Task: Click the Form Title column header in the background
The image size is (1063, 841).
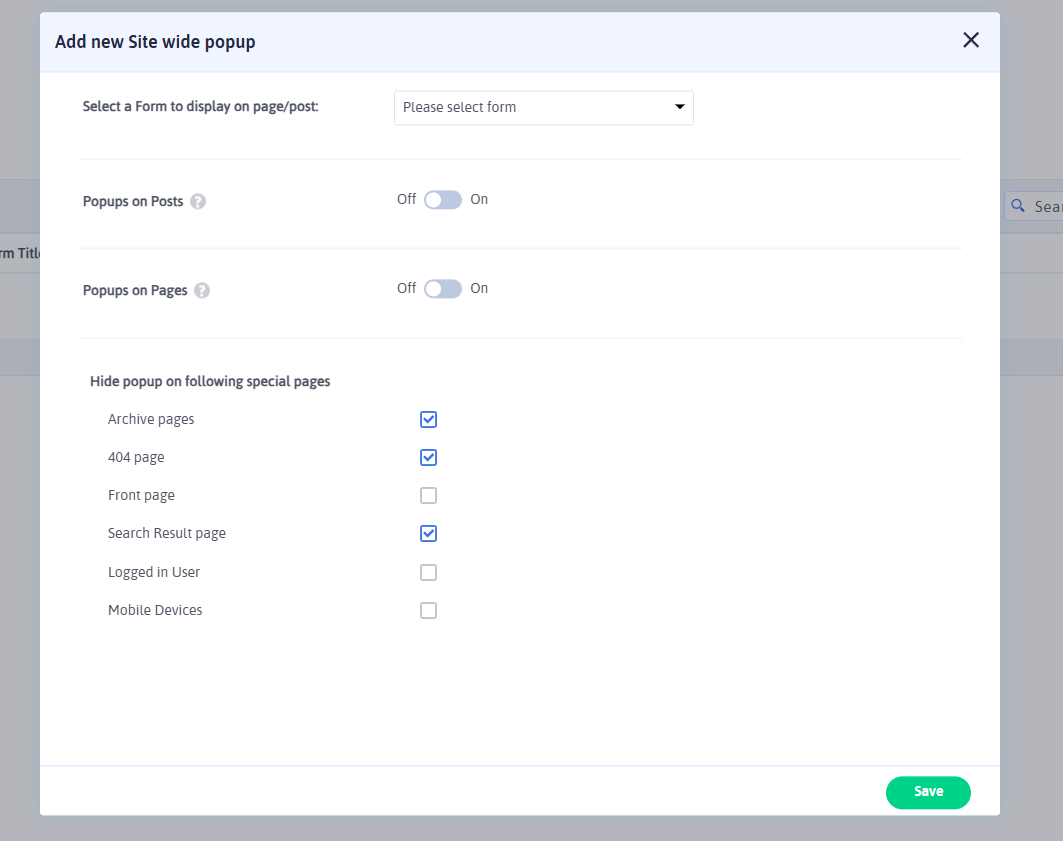Action: 20,254
